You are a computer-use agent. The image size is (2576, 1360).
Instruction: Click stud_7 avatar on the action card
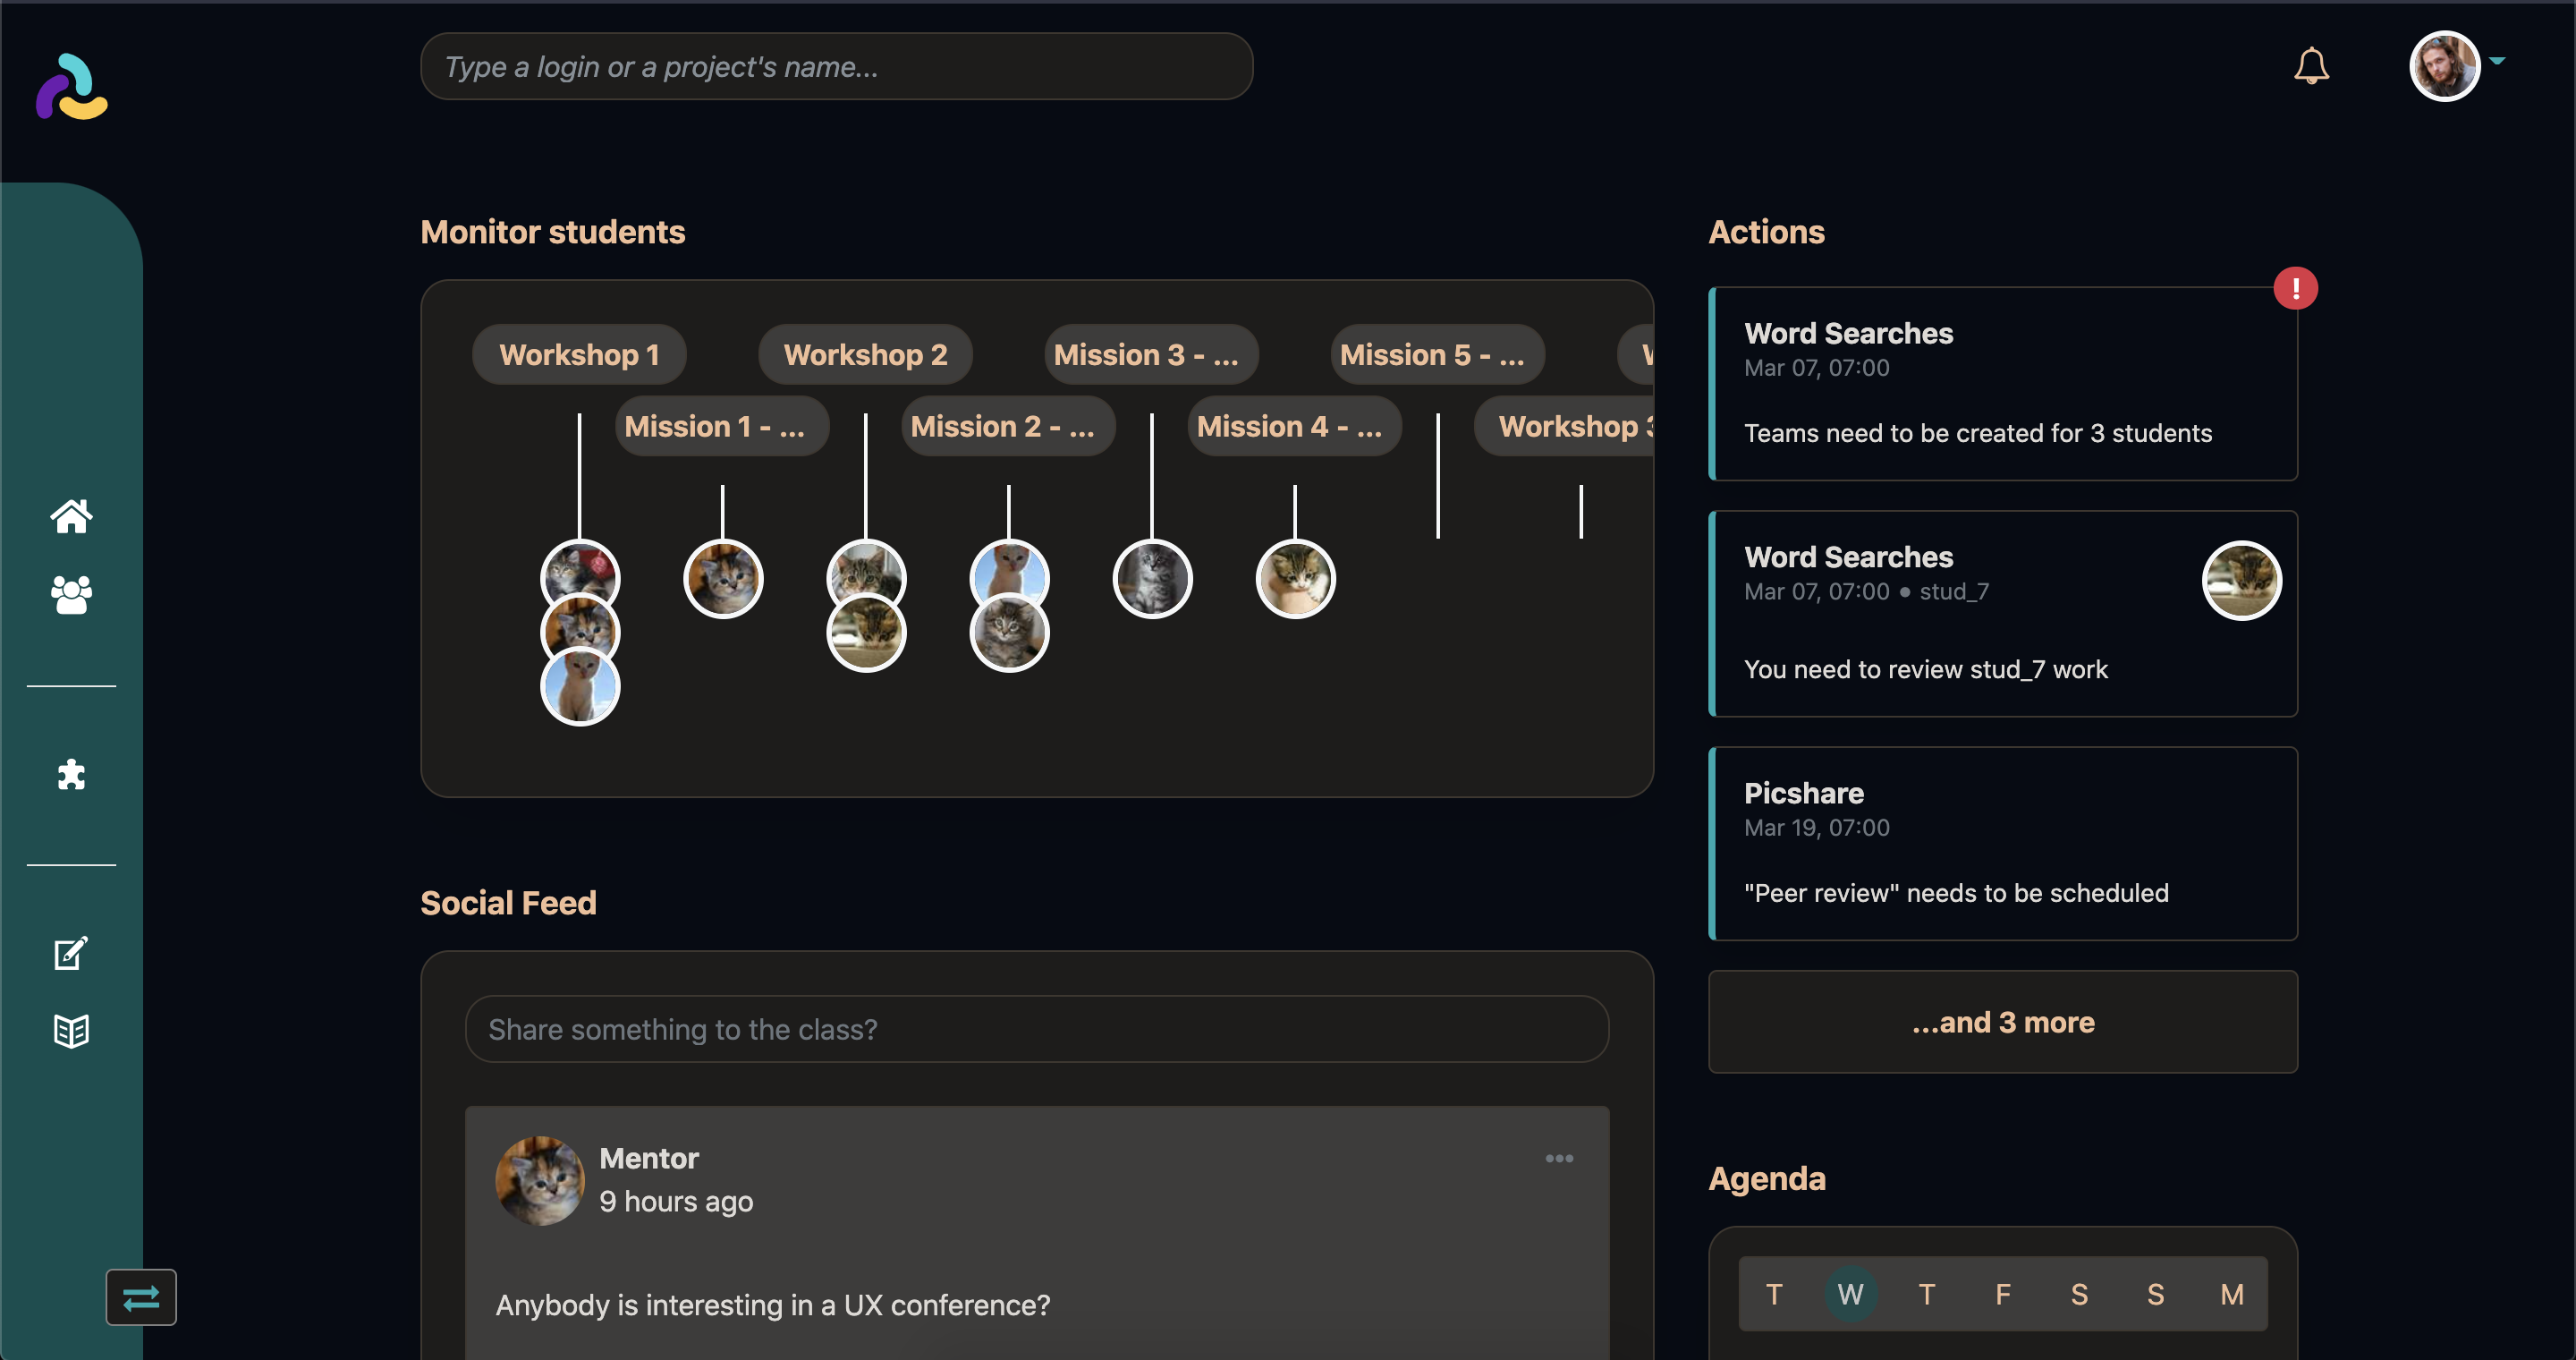(x=2241, y=580)
